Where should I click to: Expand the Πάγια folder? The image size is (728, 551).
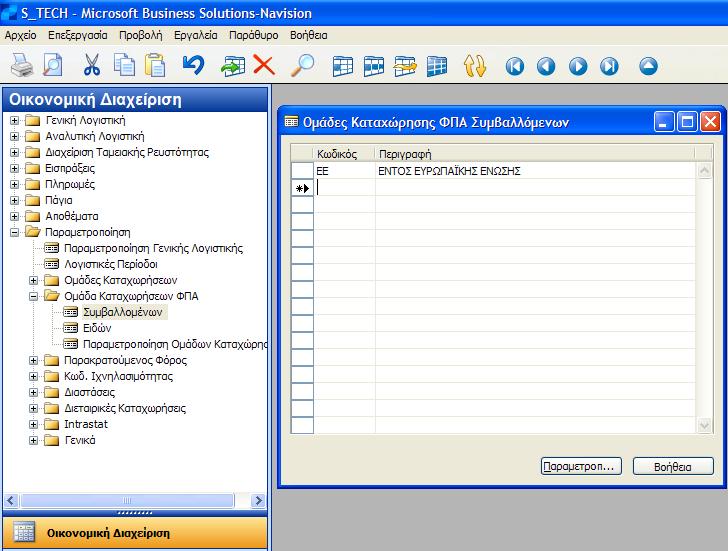14,201
